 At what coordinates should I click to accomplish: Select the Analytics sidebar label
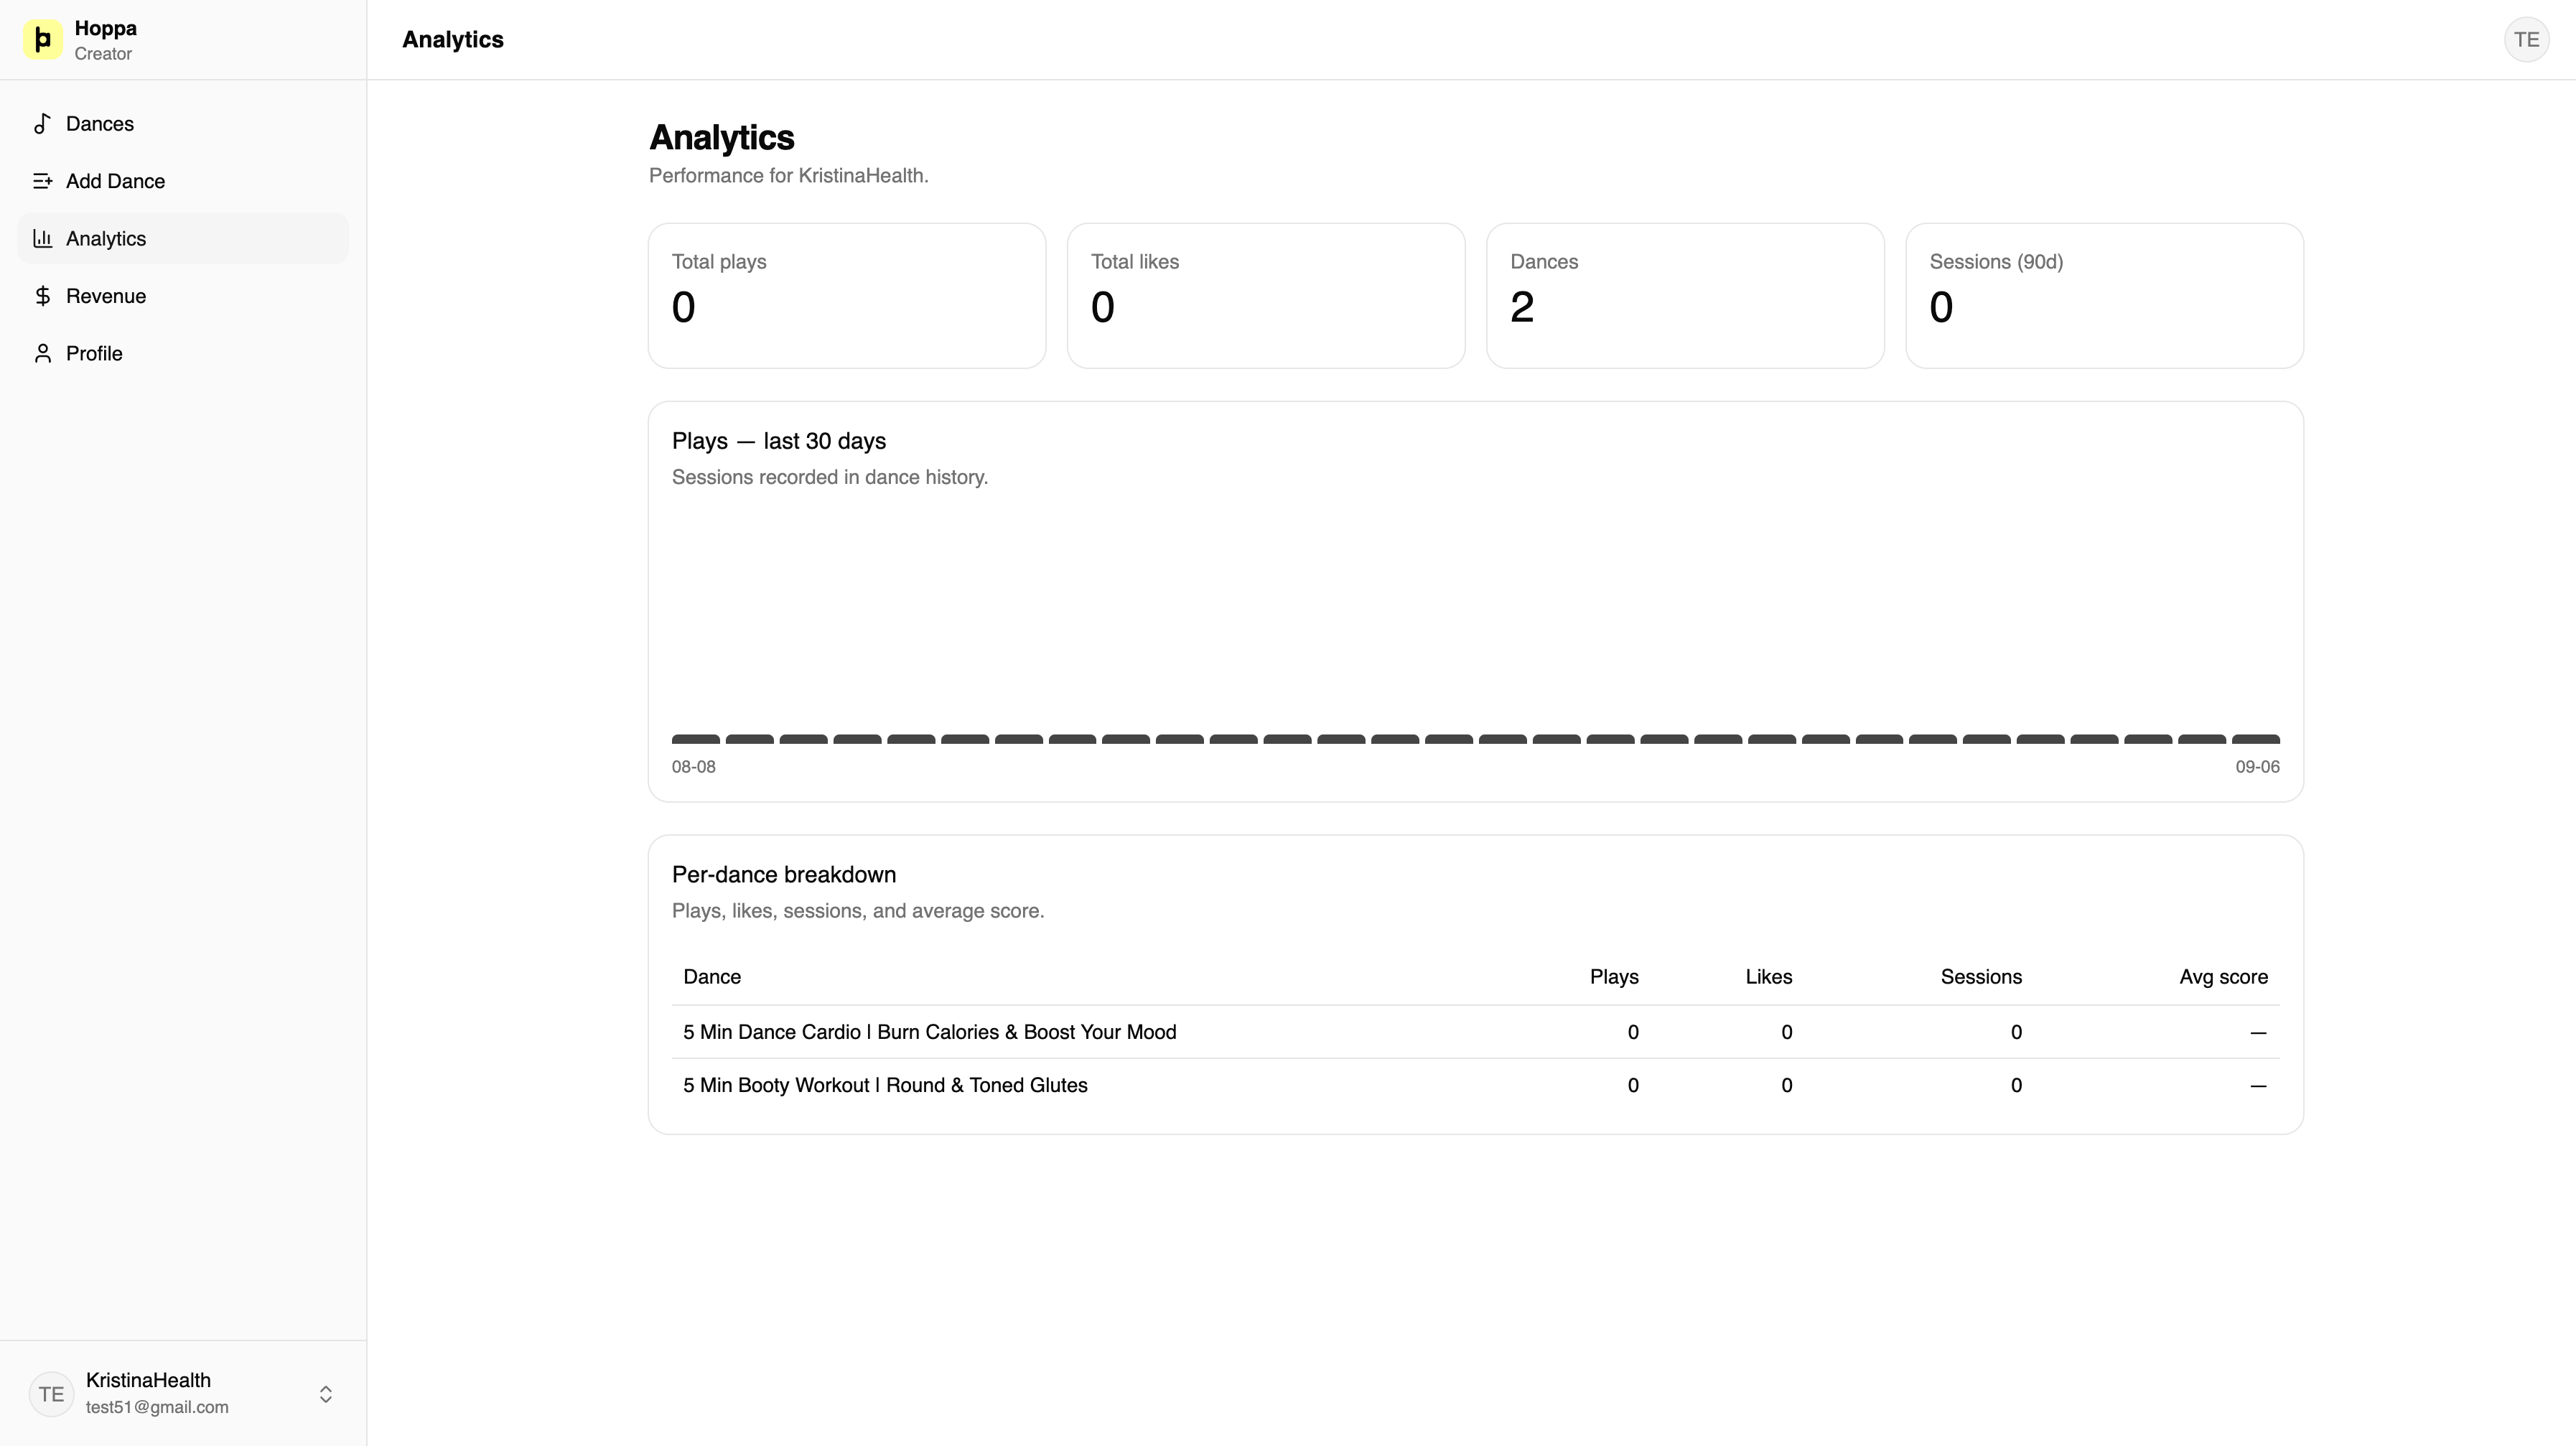click(x=106, y=238)
